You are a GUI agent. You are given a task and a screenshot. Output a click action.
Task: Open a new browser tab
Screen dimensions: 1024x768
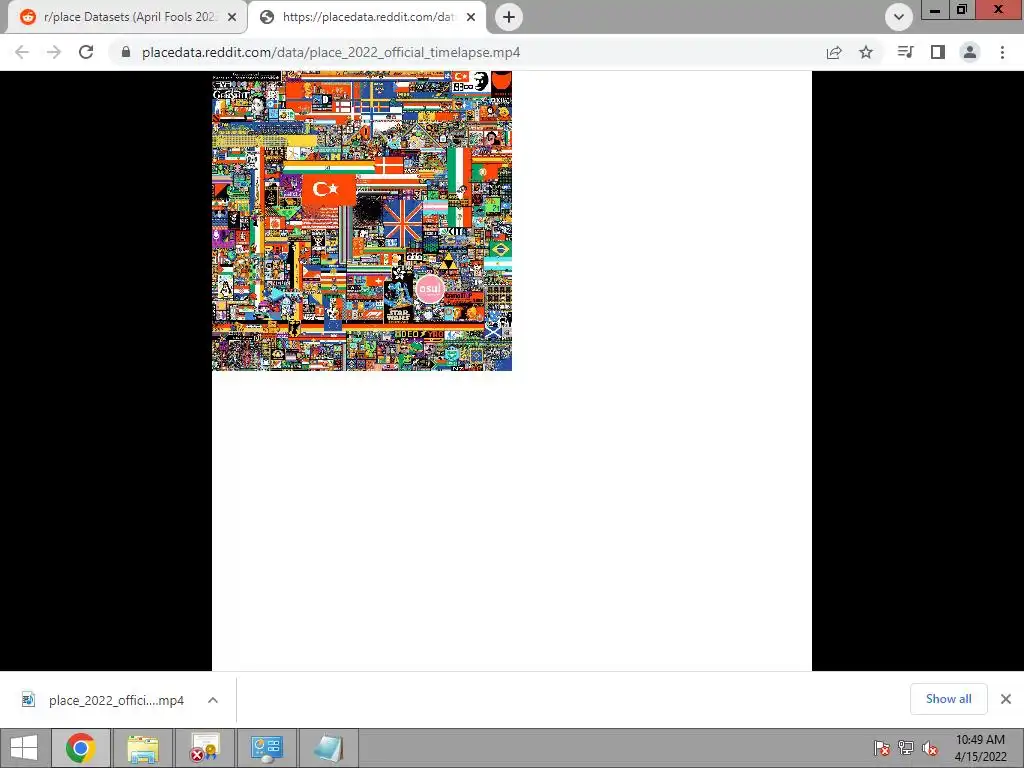tap(509, 17)
